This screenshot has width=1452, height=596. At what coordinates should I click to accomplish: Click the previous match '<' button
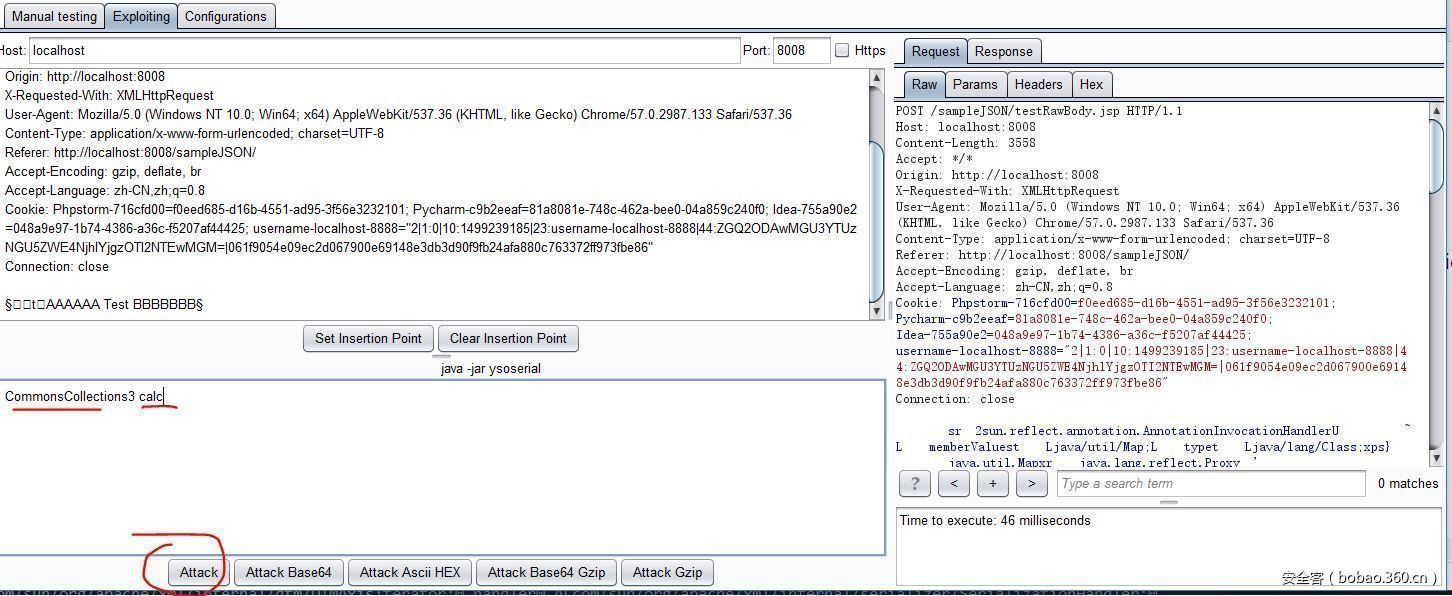pyautogui.click(x=954, y=484)
